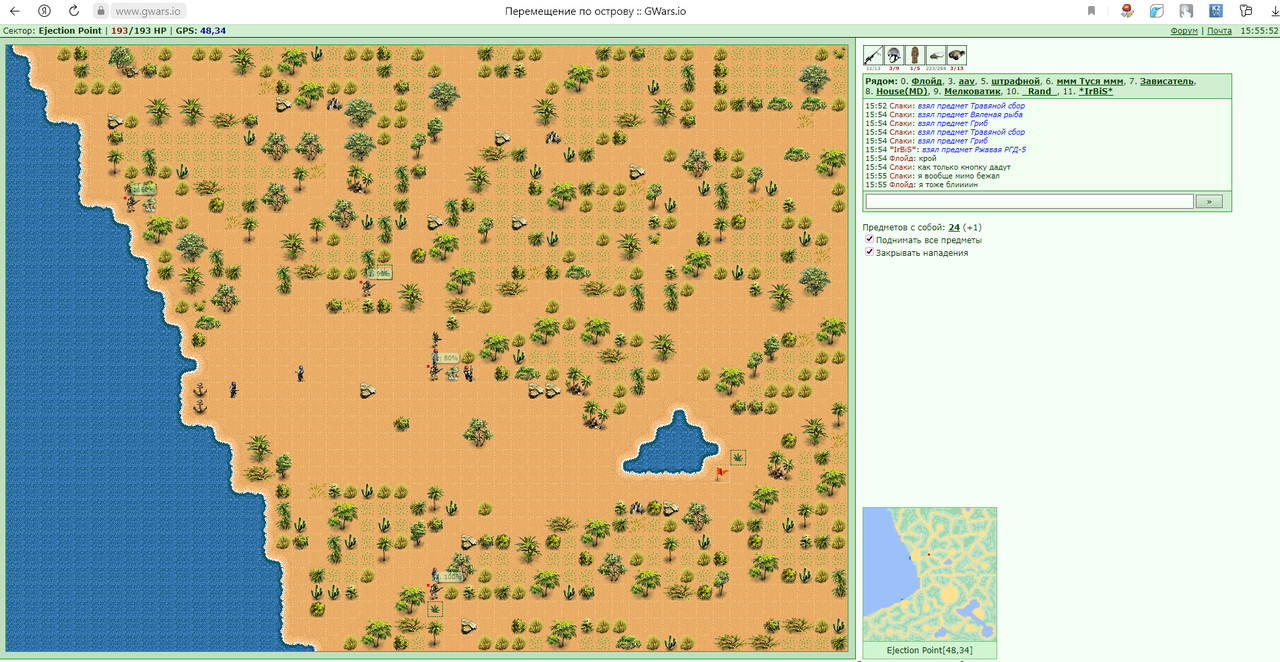Select the rifle weapon slot icon

(x=874, y=55)
